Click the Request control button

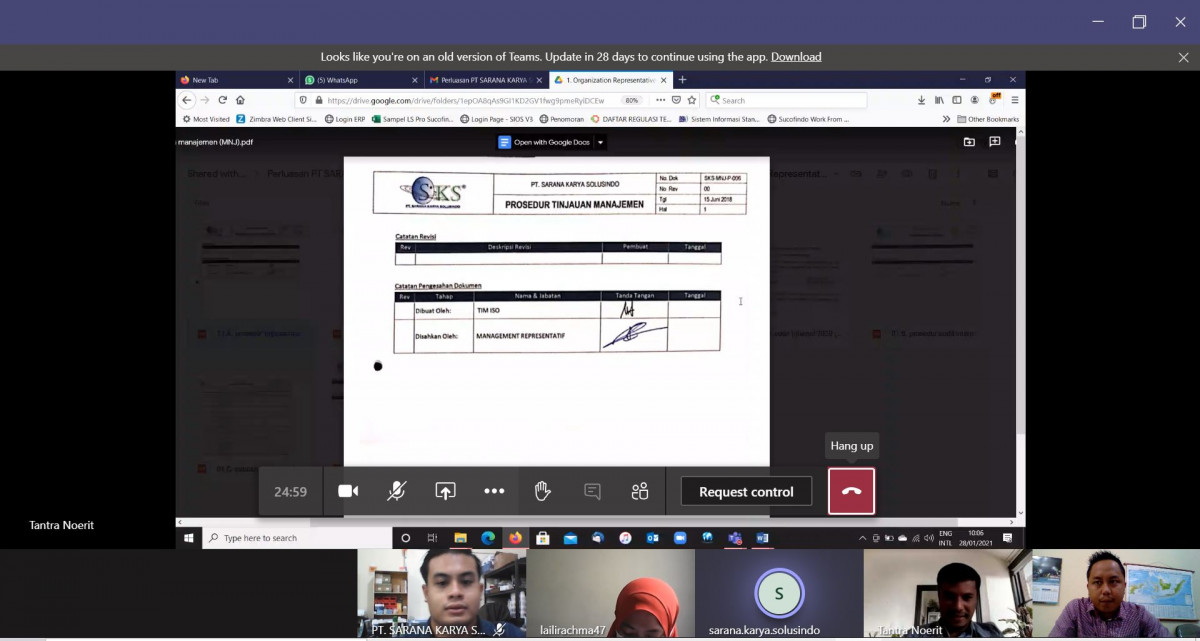tap(746, 492)
